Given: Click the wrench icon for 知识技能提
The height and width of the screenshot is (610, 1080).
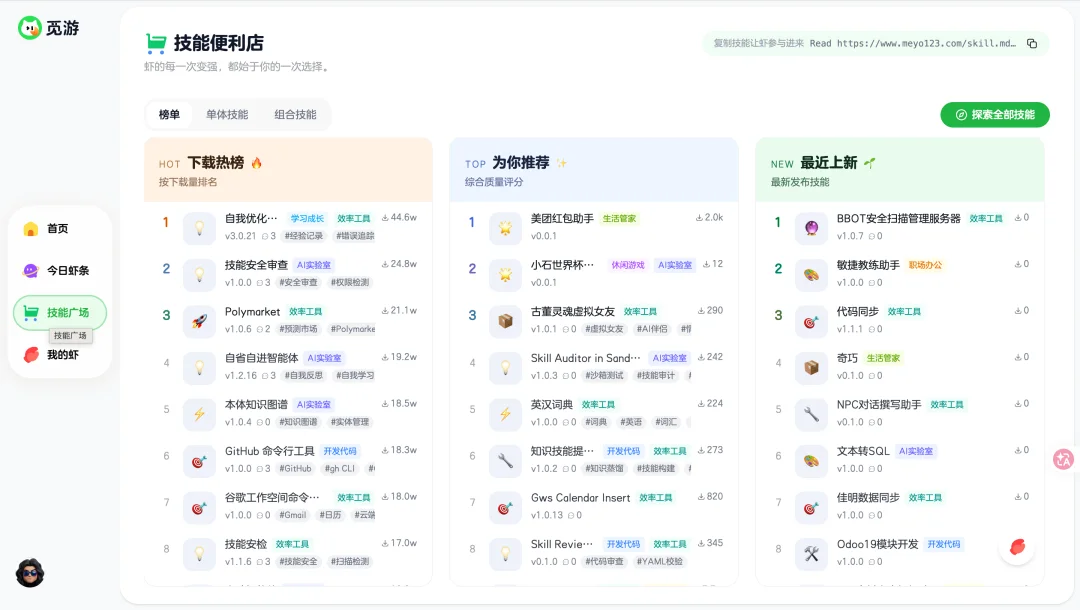Looking at the screenshot, I should point(505,461).
